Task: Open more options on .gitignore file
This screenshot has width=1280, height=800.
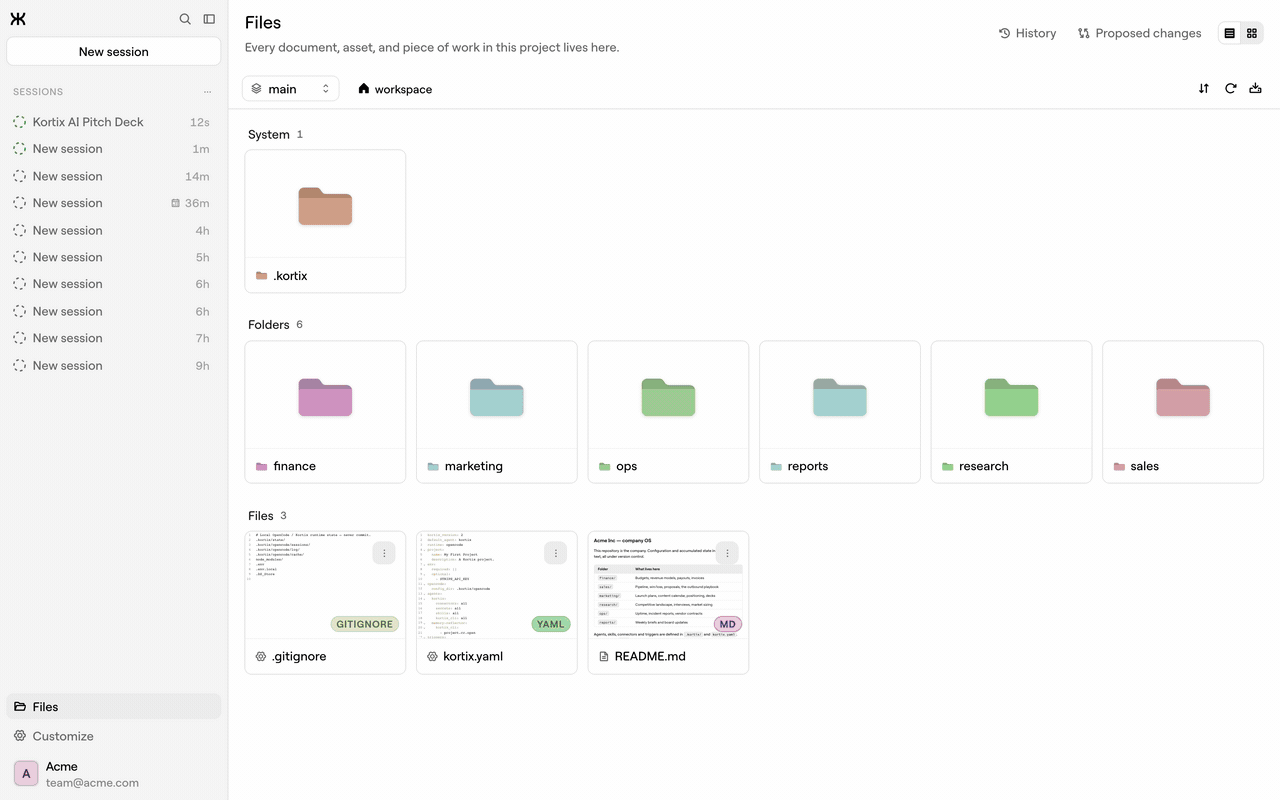Action: [384, 553]
